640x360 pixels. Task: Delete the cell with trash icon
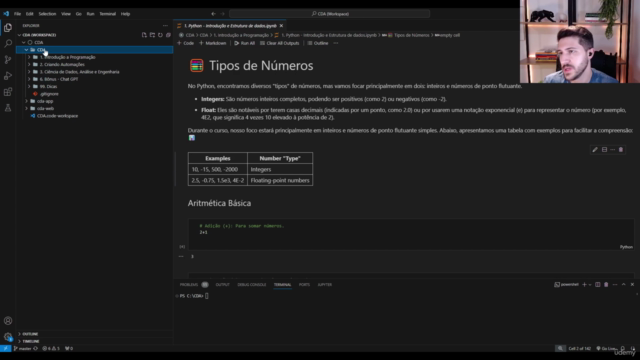click(621, 150)
